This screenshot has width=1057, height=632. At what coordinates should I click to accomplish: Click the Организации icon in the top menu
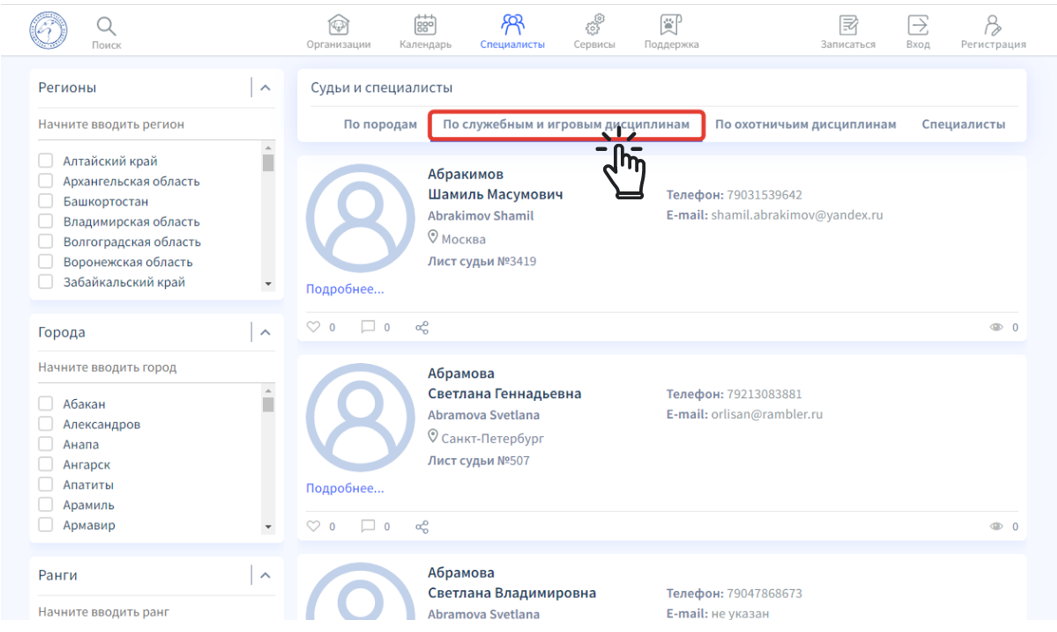tap(338, 26)
